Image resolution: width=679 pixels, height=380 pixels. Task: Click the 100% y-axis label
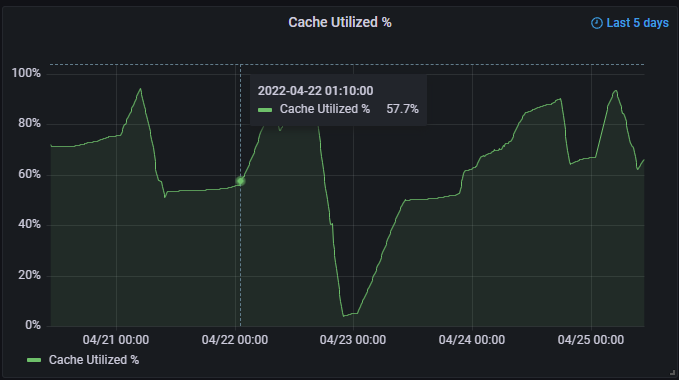click(26, 73)
